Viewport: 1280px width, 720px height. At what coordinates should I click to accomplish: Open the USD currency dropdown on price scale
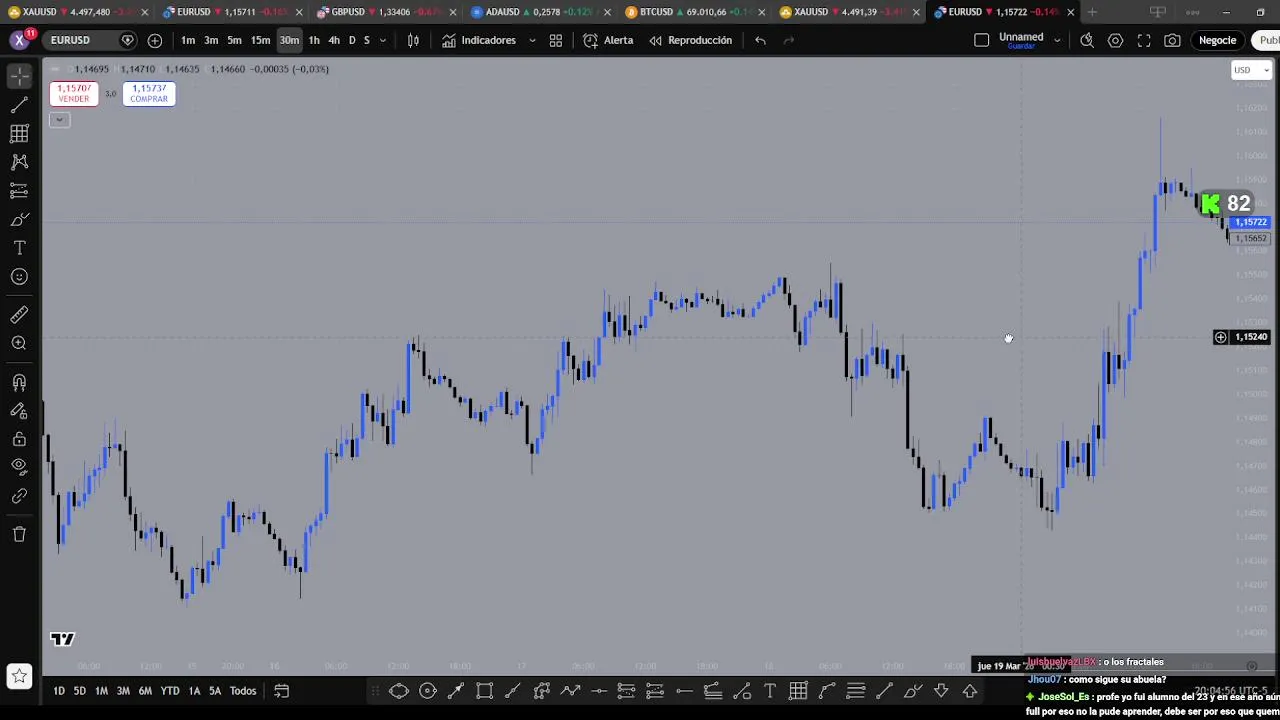1250,70
